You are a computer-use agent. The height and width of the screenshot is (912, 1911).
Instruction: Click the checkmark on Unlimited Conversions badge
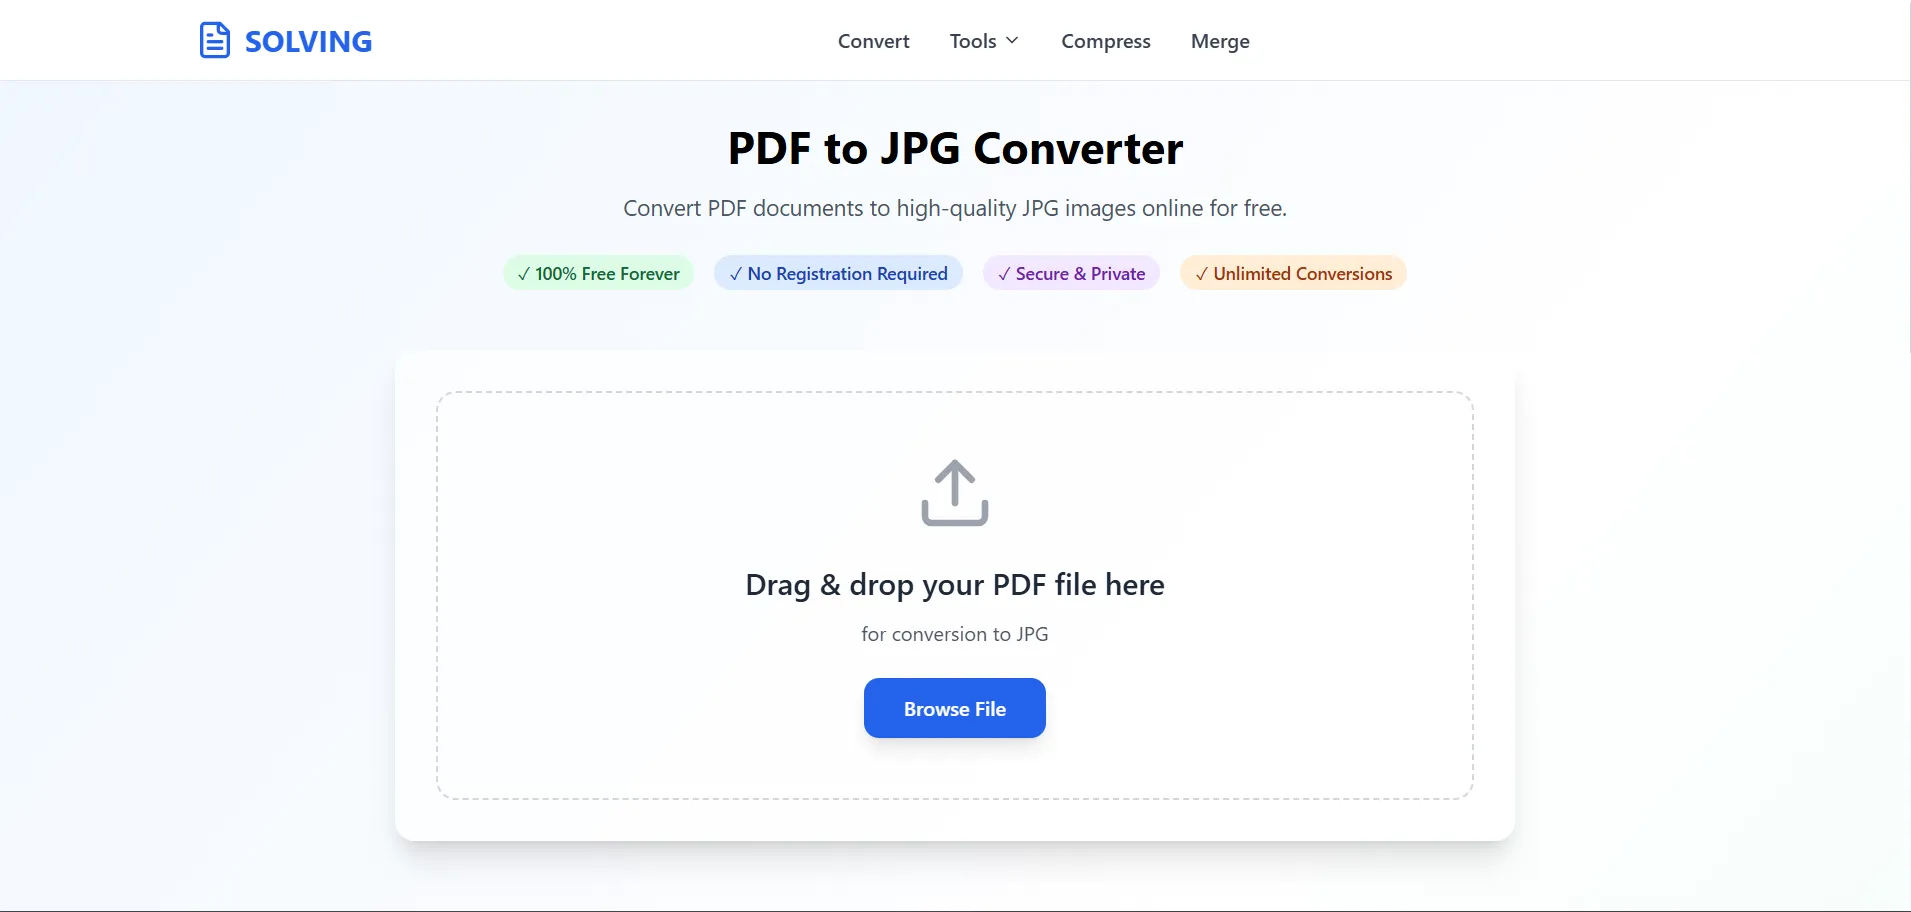[1202, 273]
